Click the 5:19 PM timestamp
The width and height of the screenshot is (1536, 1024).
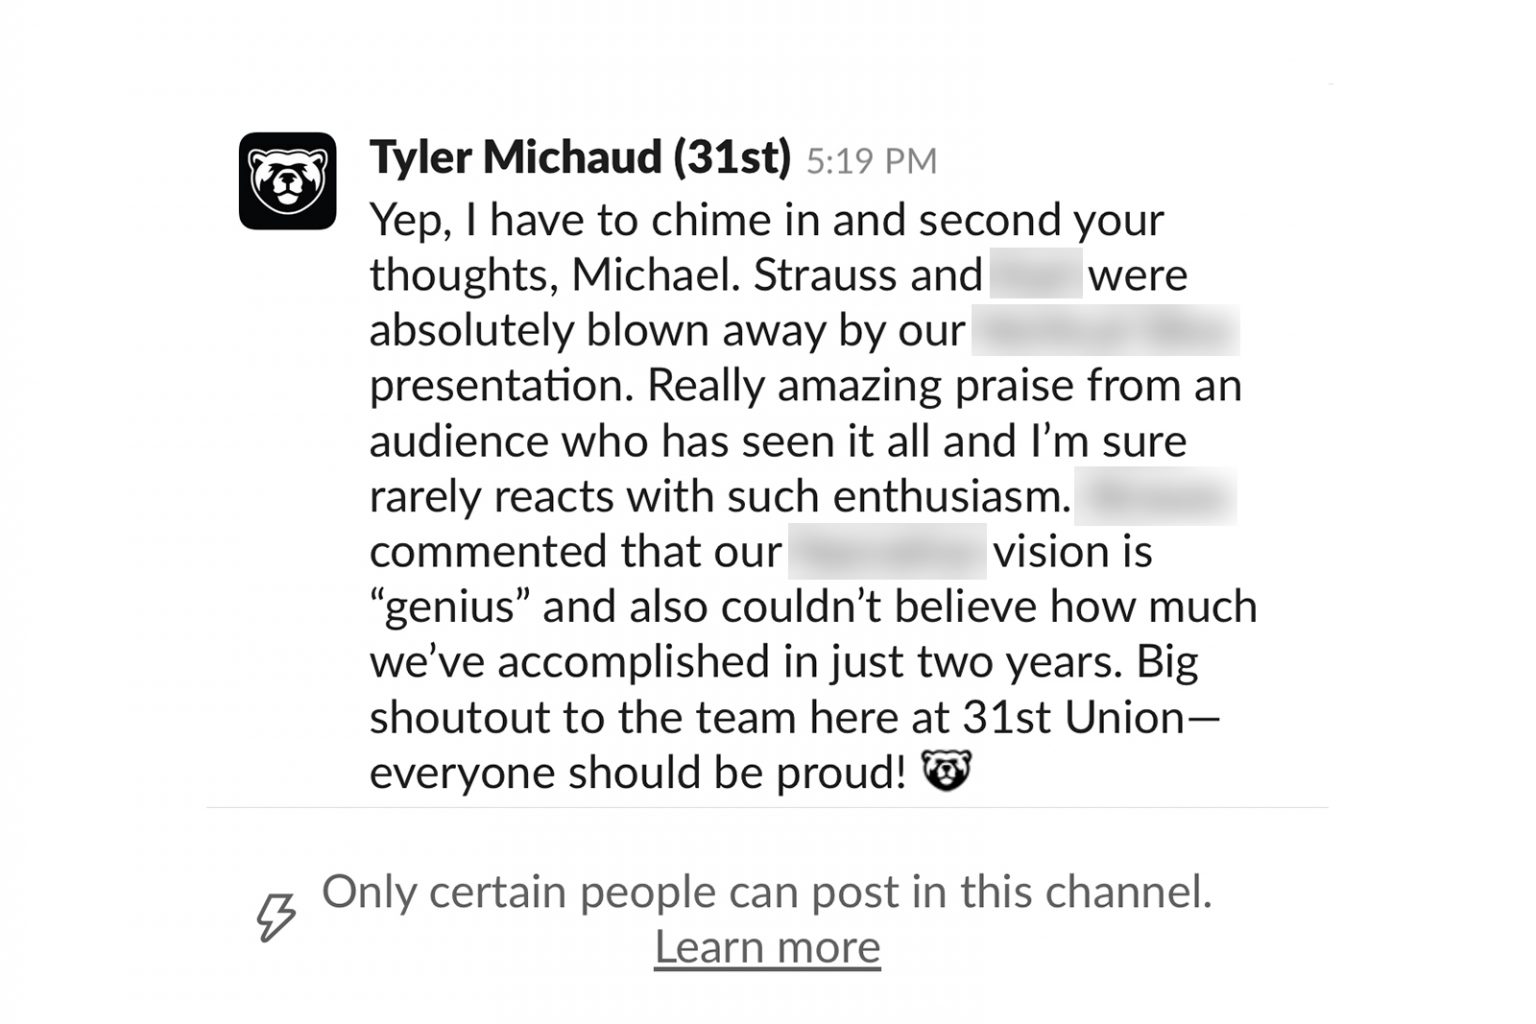(871, 161)
